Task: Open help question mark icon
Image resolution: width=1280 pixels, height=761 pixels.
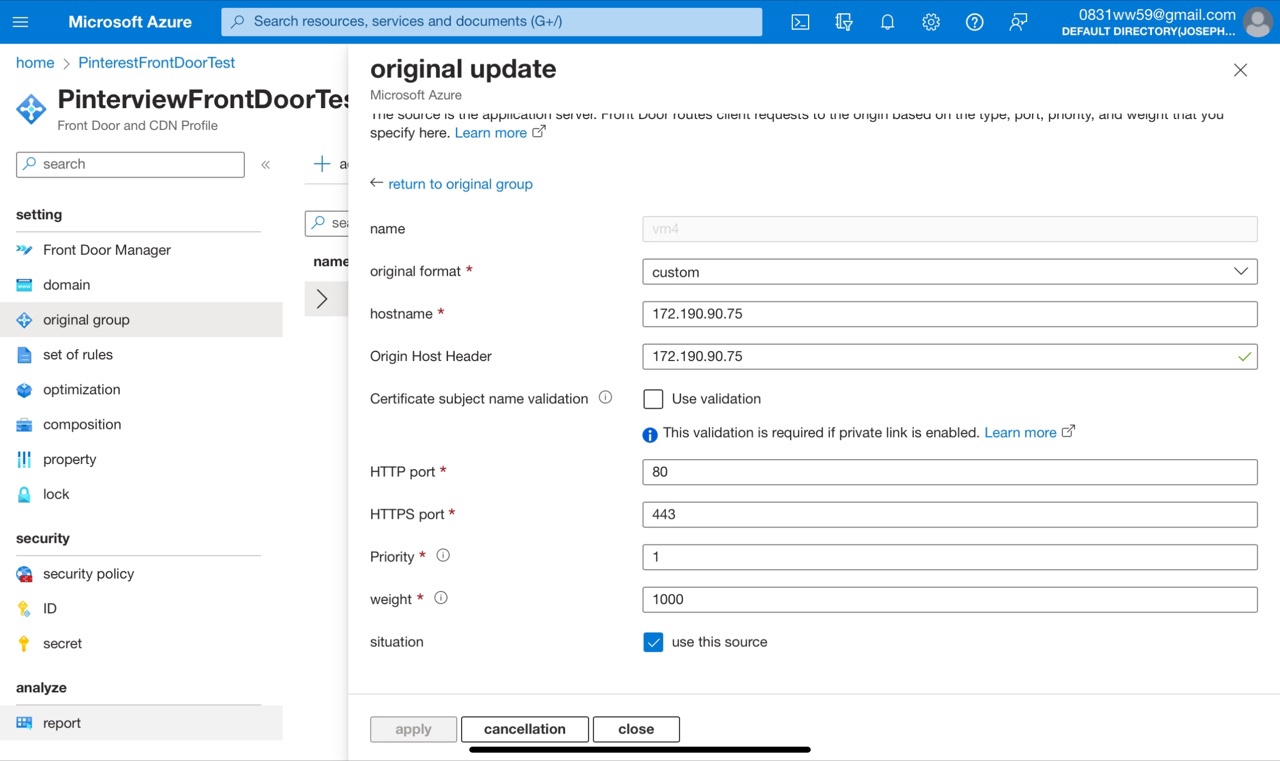Action: coord(974,22)
